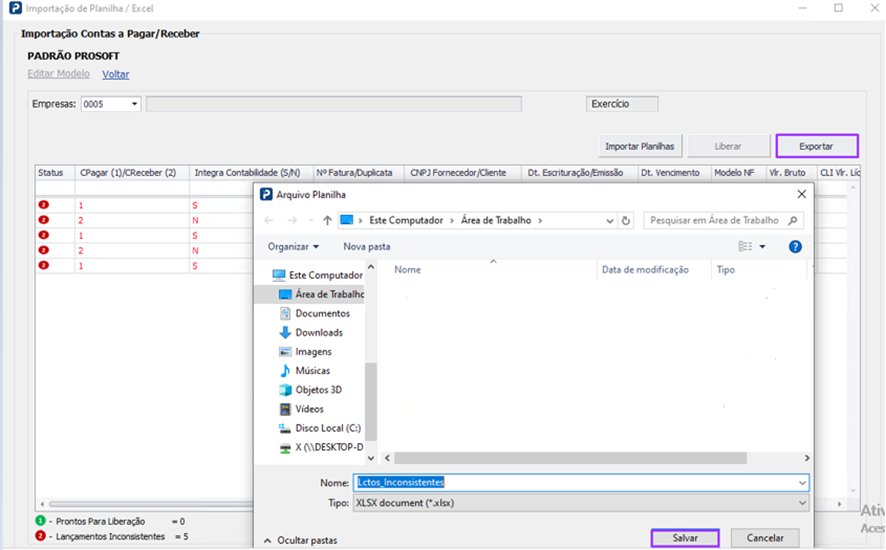Click the Exportar button
The image size is (886, 550).
tap(816, 146)
